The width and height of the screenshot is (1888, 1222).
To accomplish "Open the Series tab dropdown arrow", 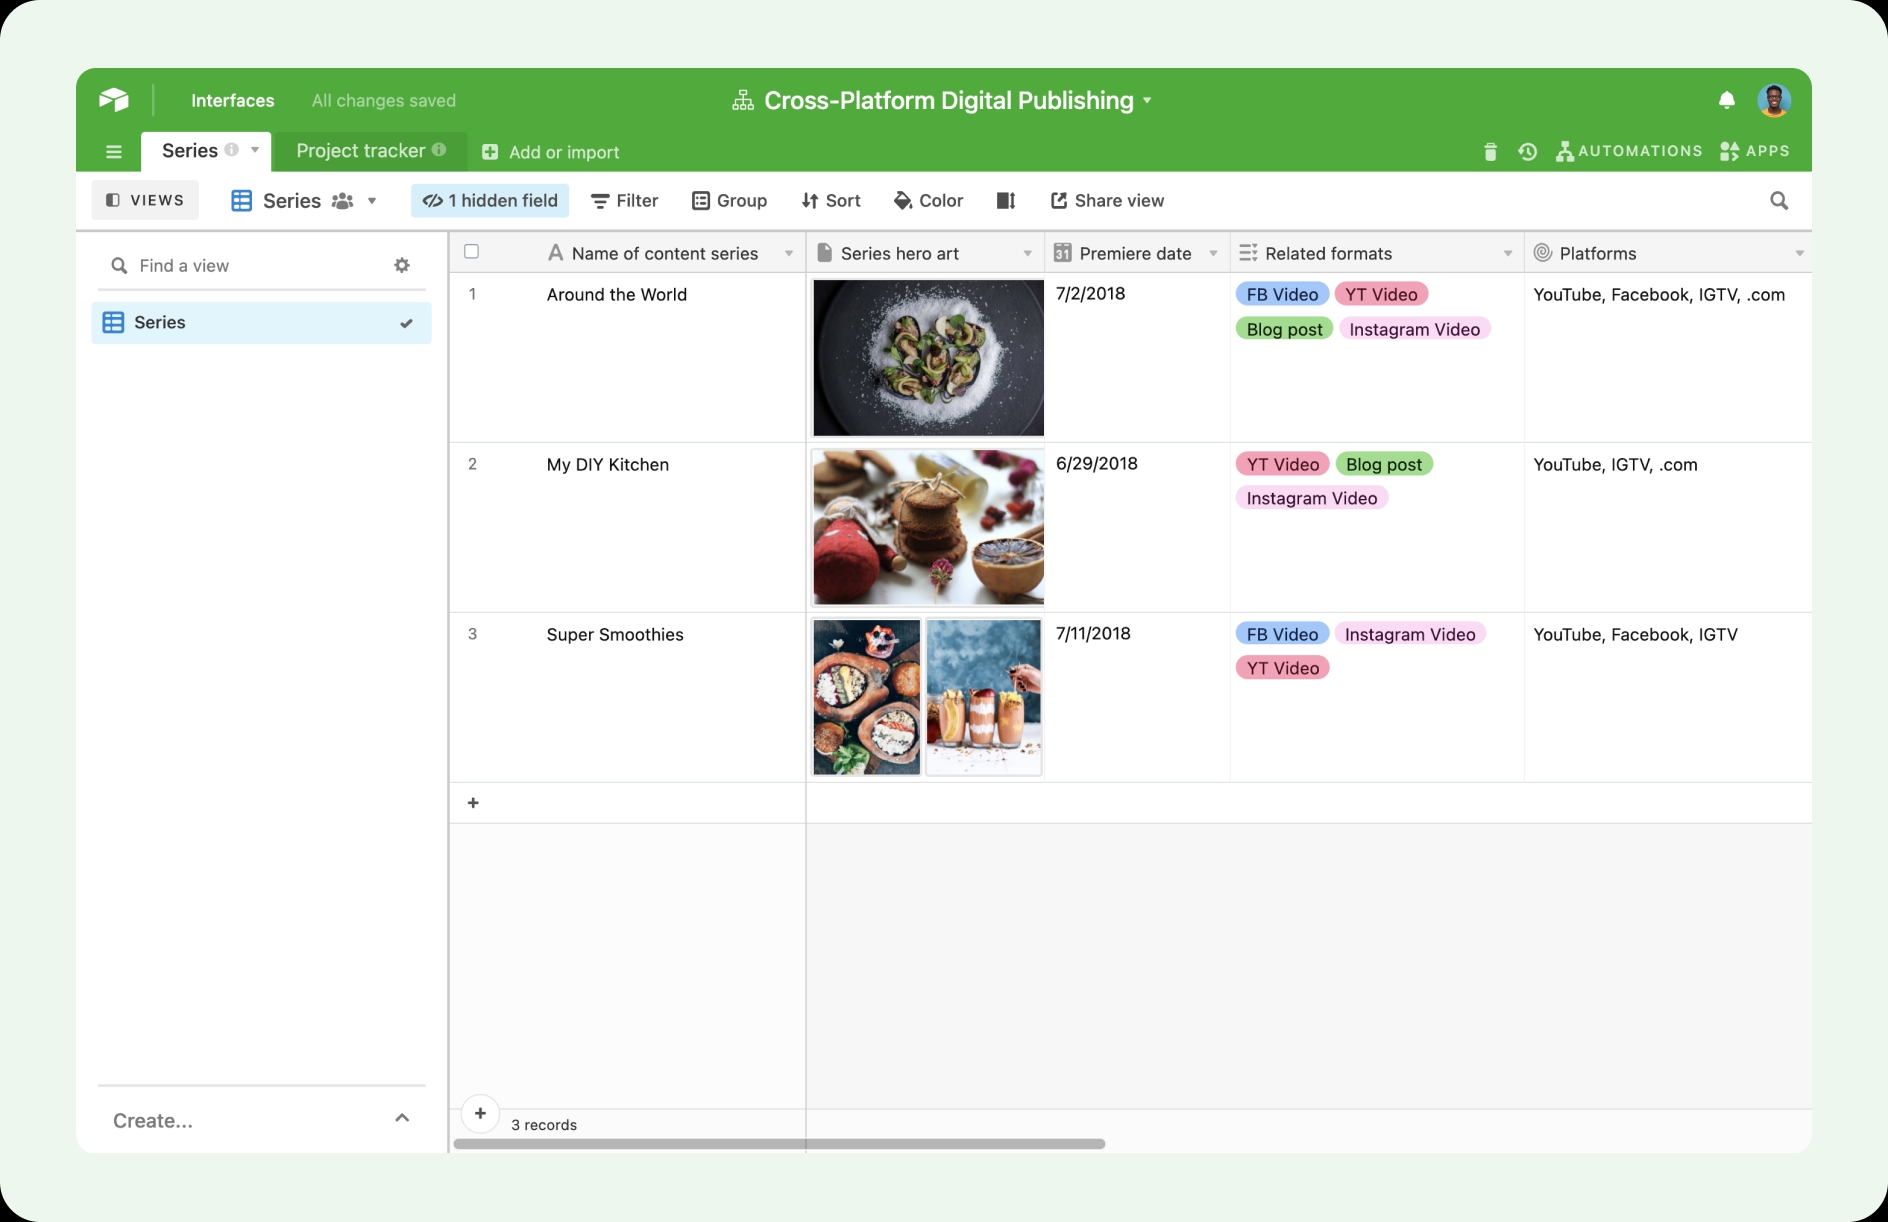I will pos(255,150).
